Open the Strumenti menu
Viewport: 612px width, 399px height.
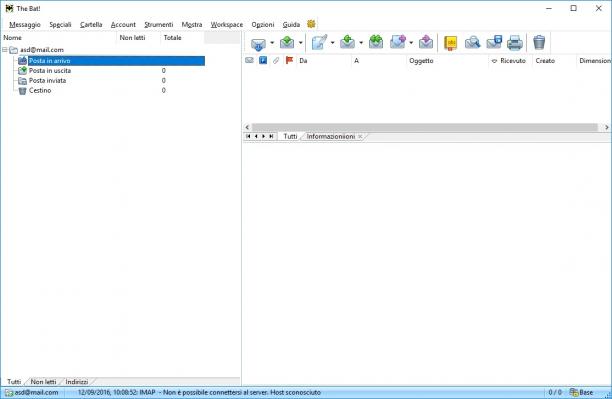click(158, 25)
